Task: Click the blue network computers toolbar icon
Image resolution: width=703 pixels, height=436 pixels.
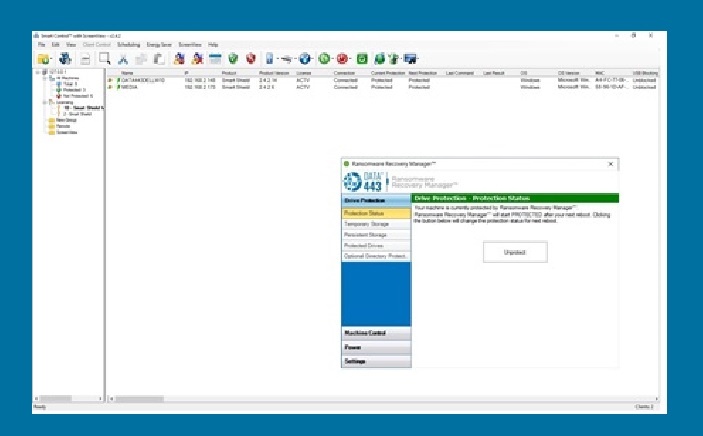Action: pos(65,58)
